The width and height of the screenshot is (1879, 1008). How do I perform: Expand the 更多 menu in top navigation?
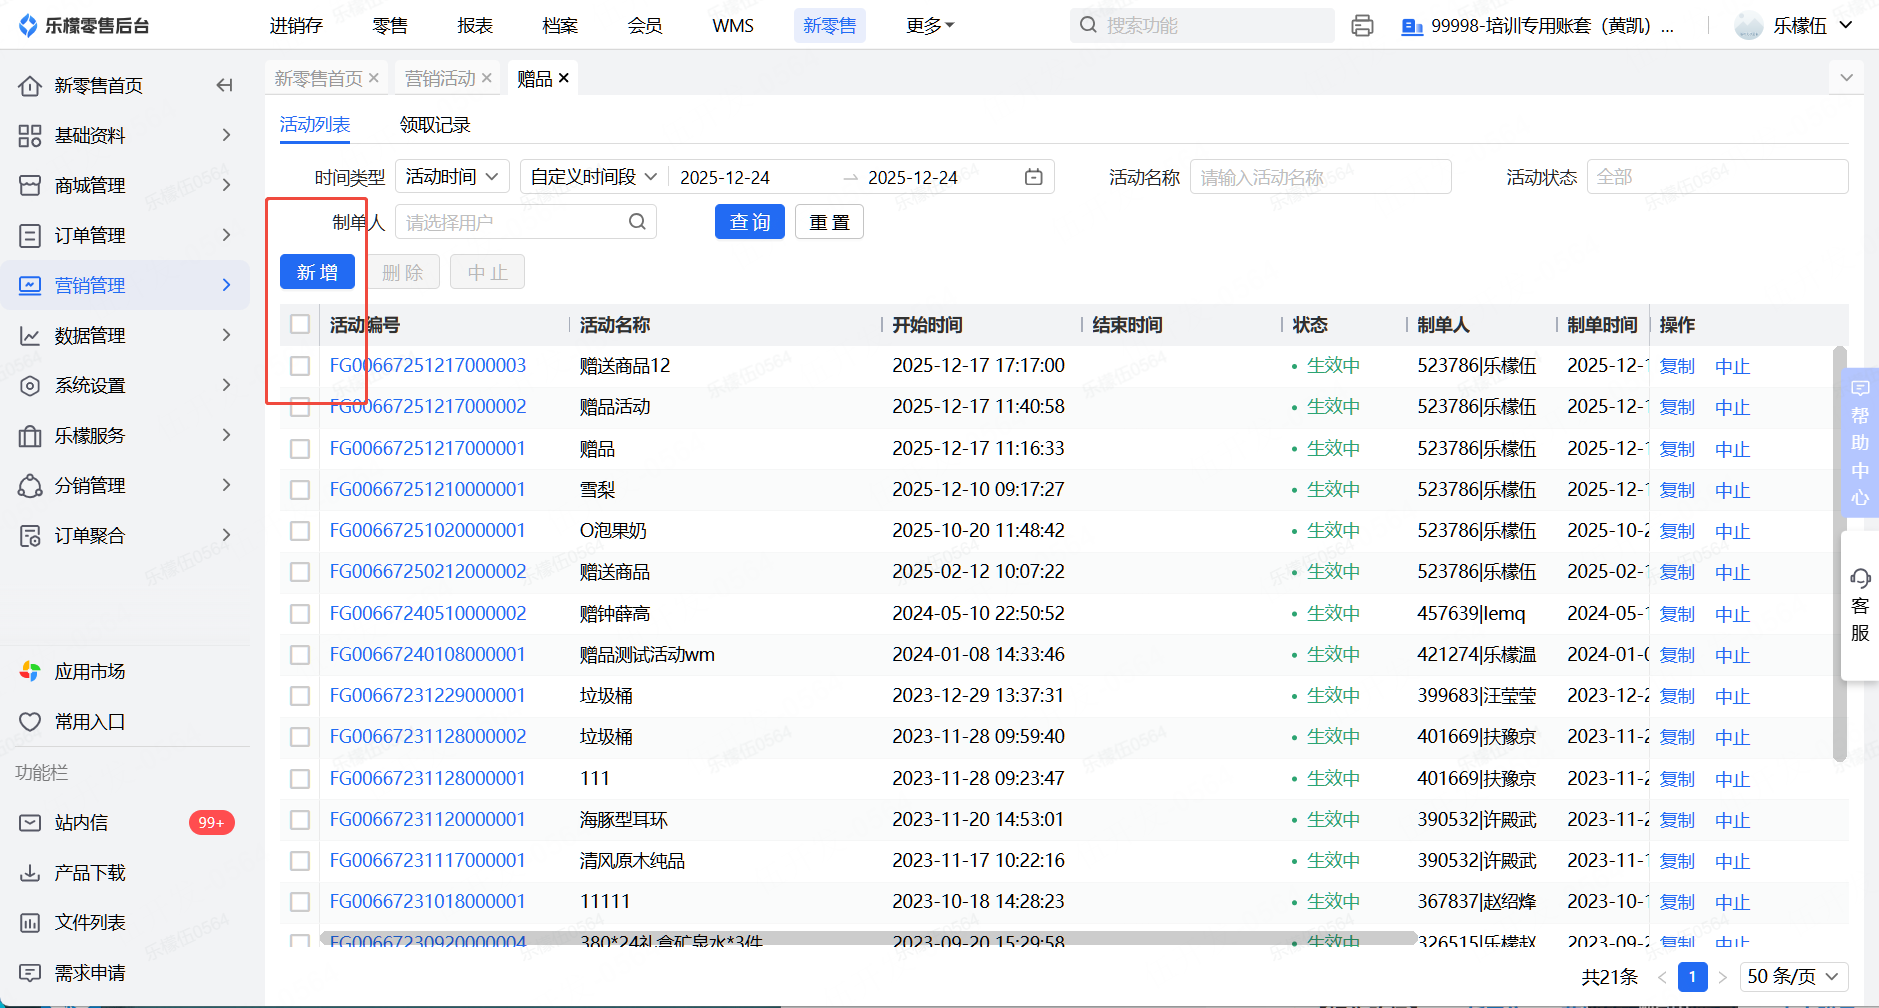pos(929,26)
